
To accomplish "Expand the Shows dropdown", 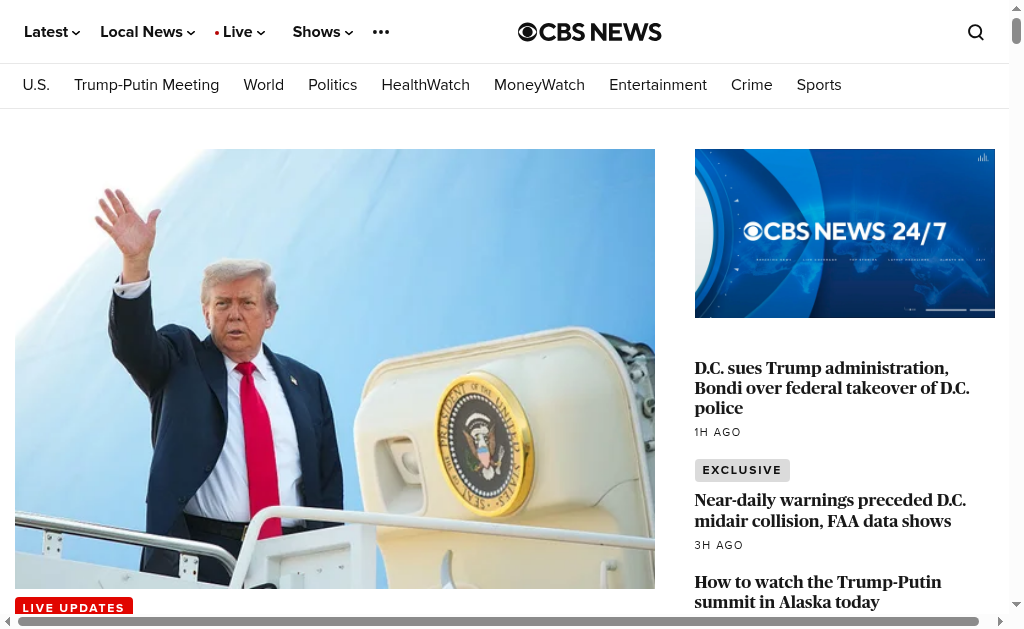I will coord(323,32).
